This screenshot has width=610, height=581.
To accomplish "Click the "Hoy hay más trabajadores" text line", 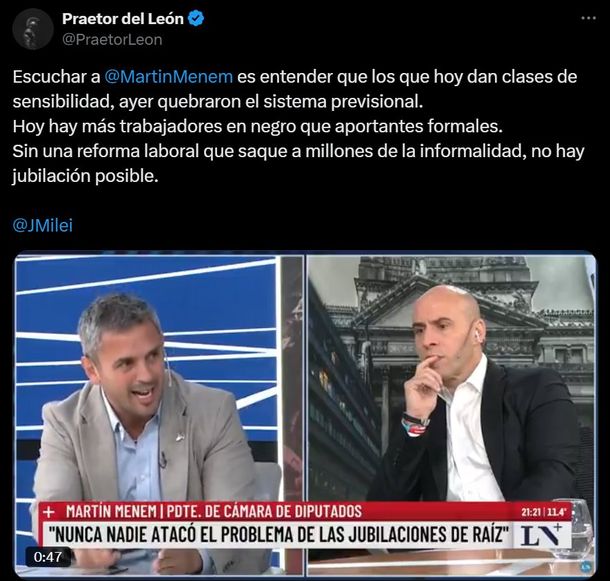I will (x=258, y=126).
